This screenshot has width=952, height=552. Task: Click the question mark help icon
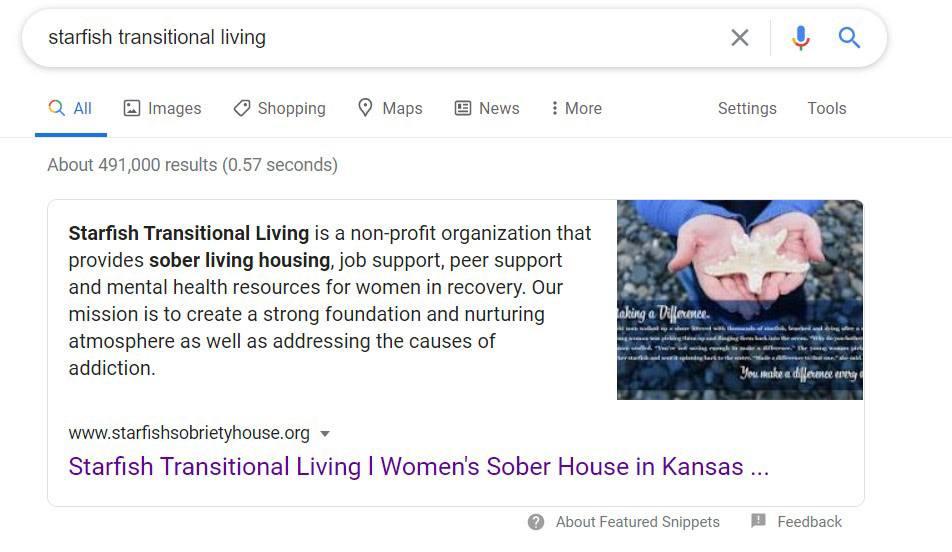coord(536,522)
